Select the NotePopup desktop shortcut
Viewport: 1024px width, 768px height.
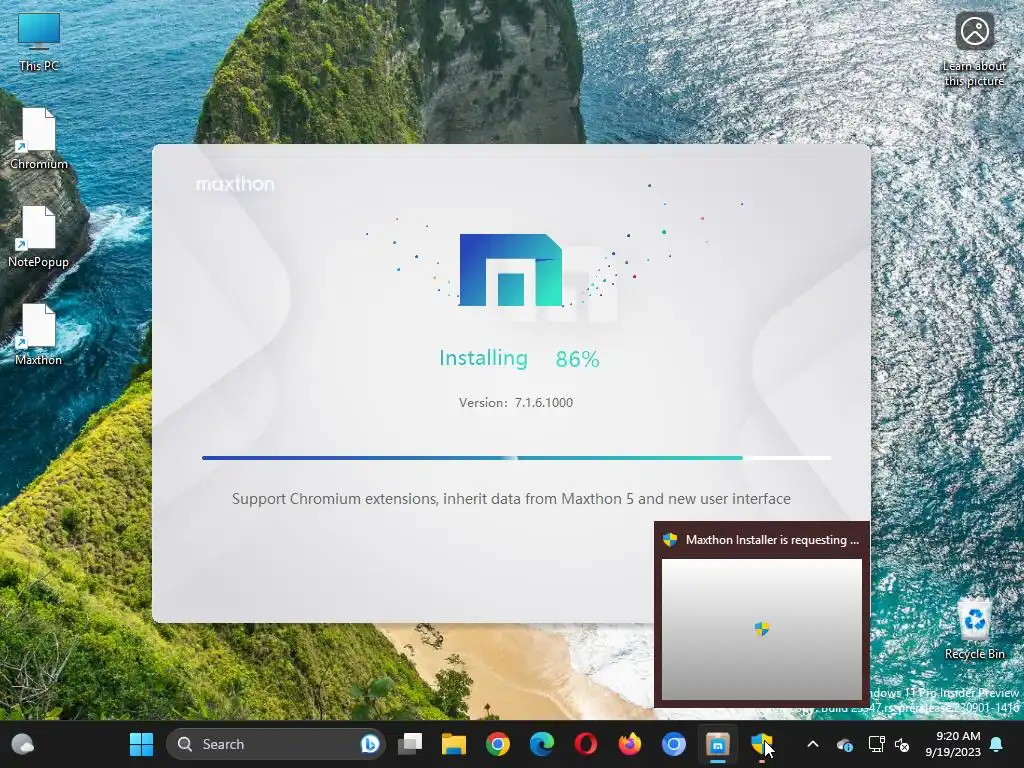point(39,236)
